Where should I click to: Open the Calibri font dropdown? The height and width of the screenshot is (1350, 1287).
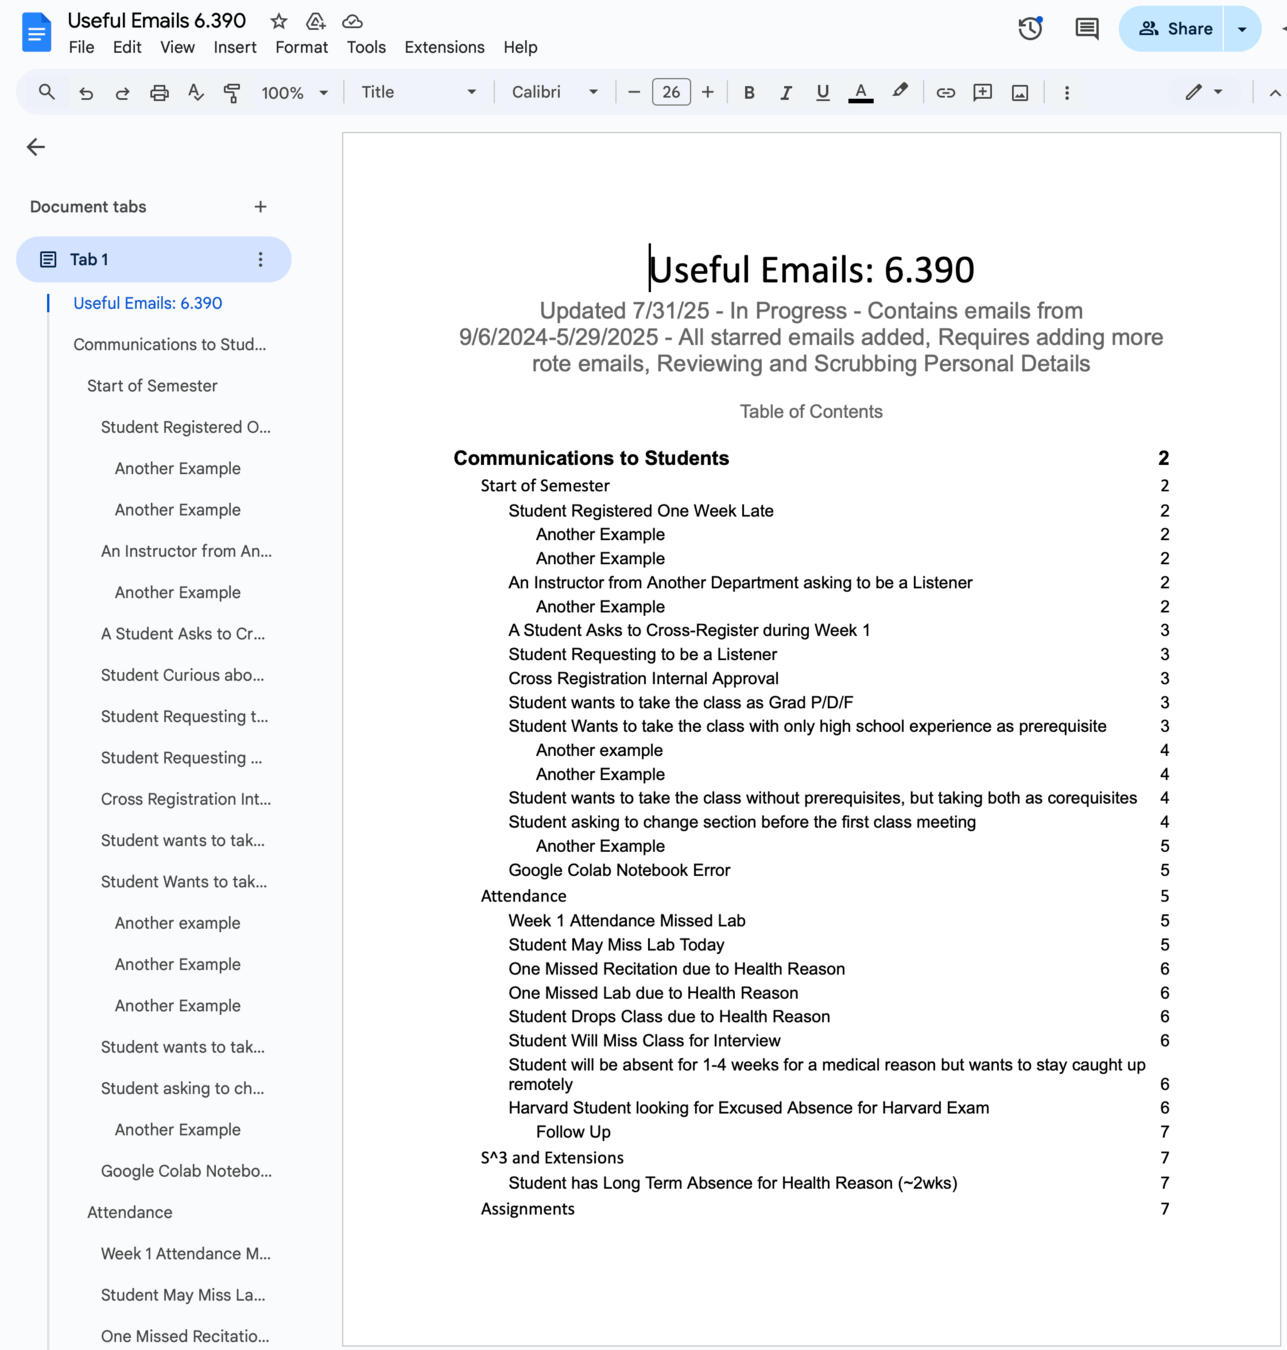(x=554, y=93)
